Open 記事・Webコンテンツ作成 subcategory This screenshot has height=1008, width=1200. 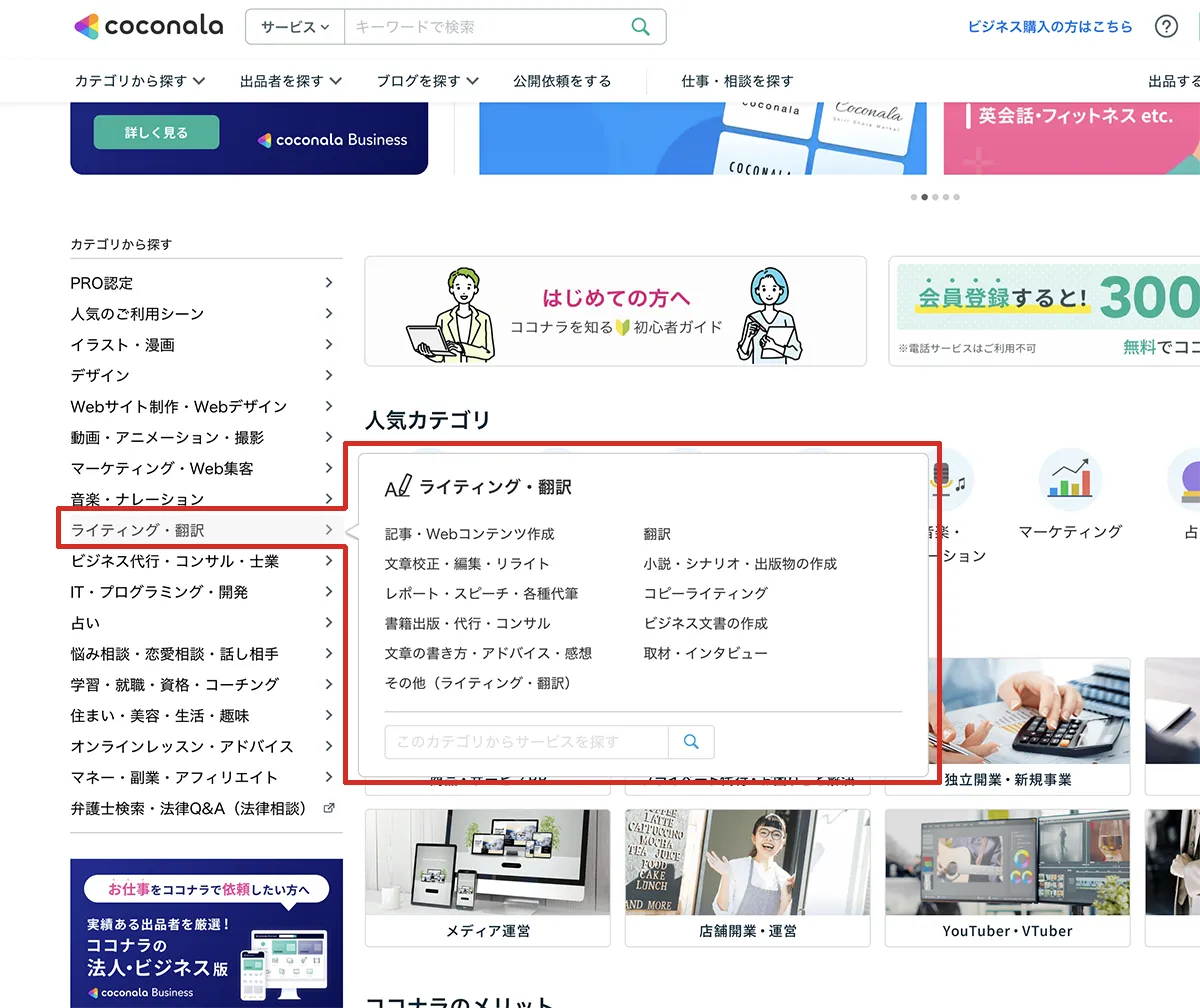(x=469, y=534)
